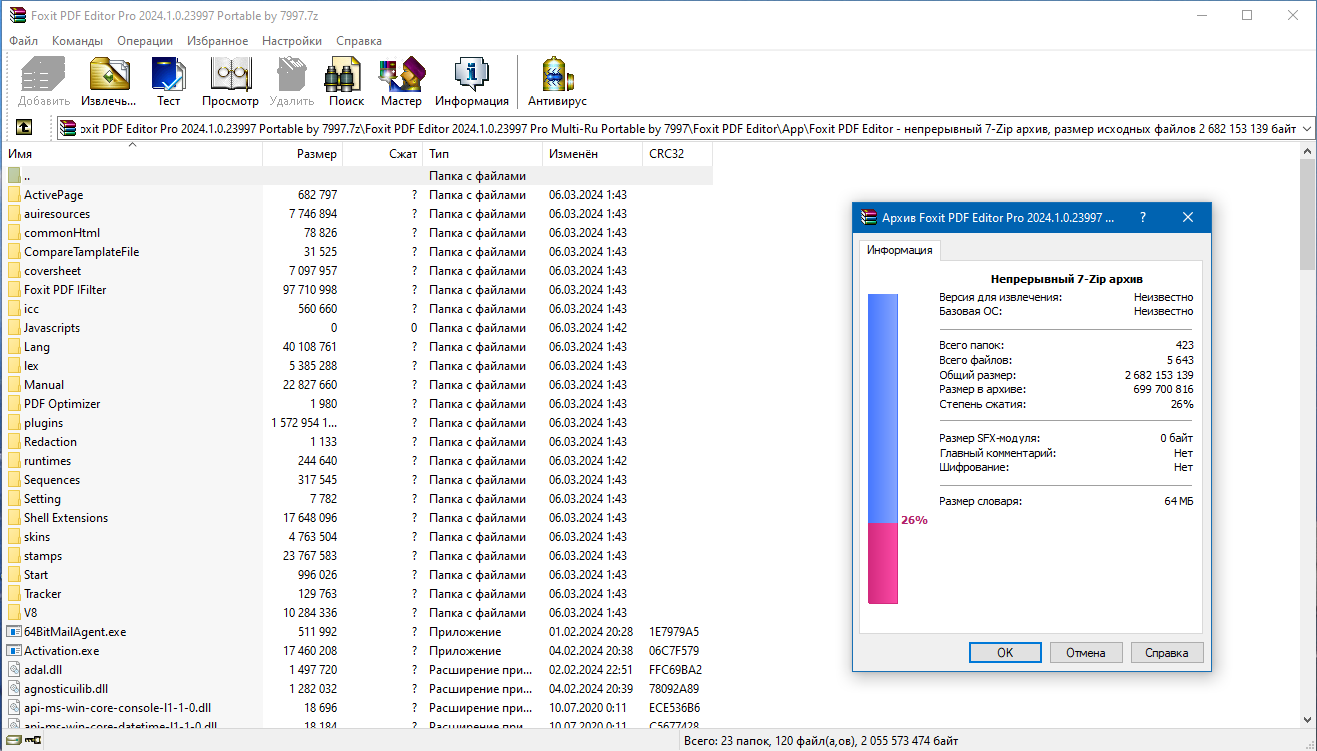1317x751 pixels.
Task: Click the Manual folder name
Action: [44, 385]
